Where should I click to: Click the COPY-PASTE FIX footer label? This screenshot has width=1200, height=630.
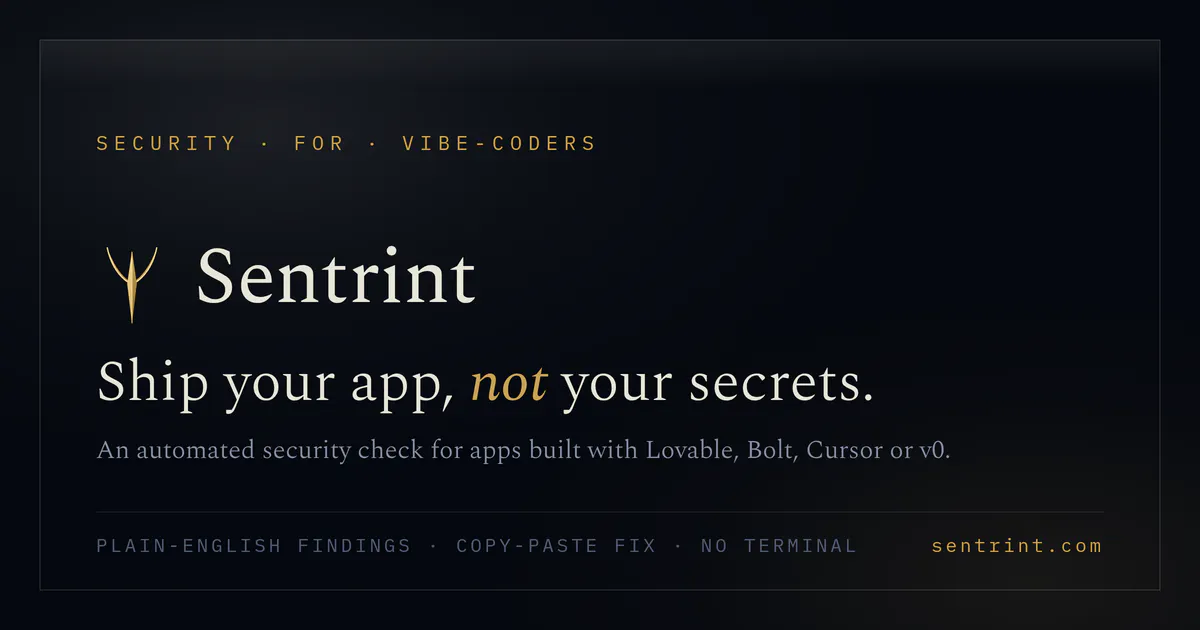point(556,546)
